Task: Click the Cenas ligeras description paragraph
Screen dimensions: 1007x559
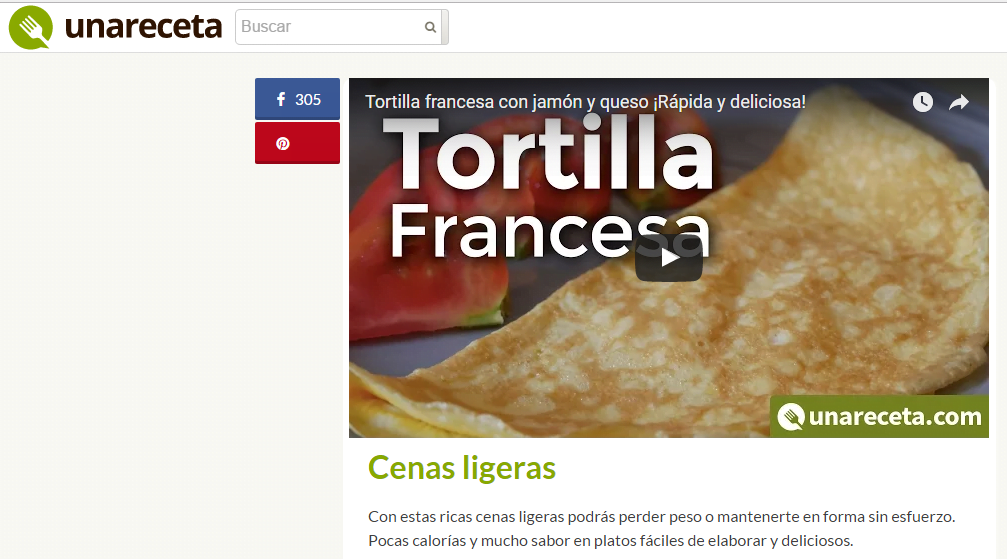Action: [x=661, y=529]
